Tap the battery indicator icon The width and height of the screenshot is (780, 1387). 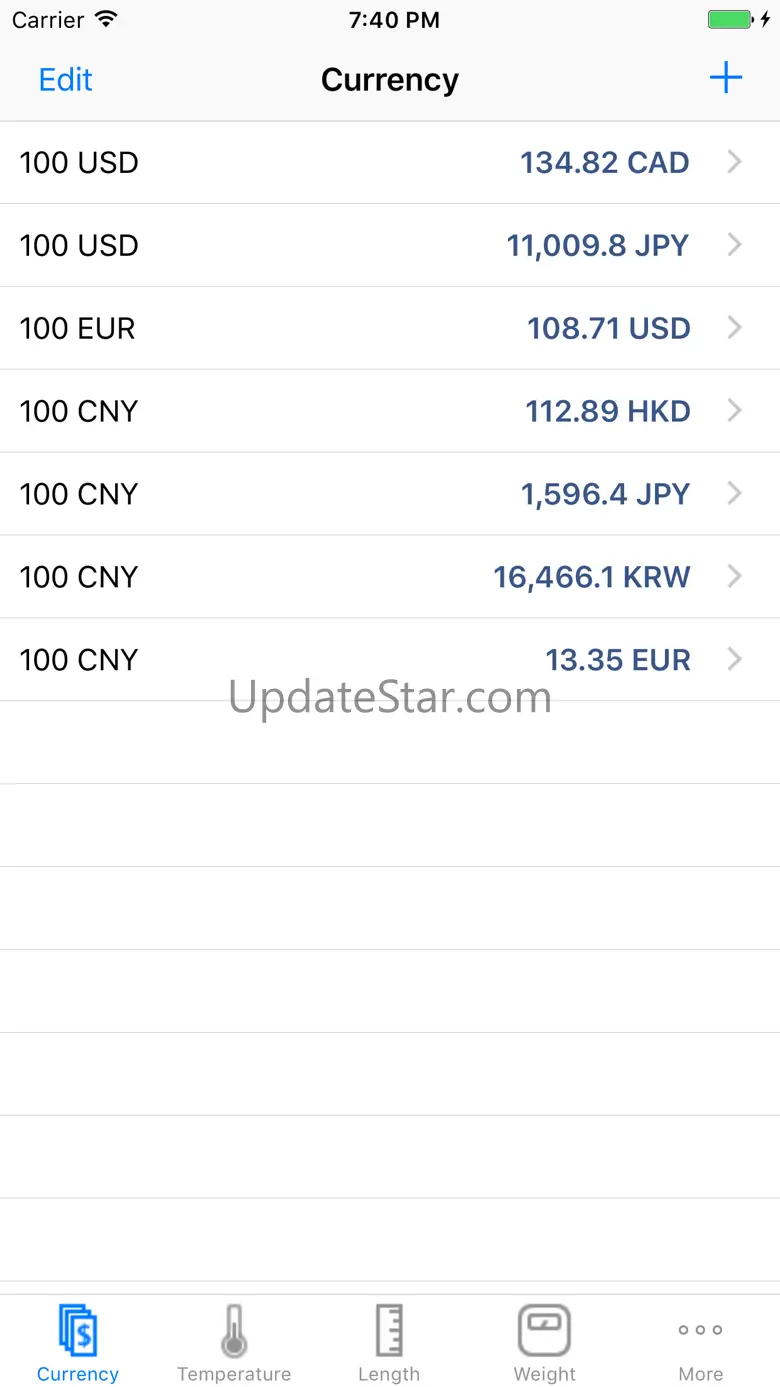[730, 20]
